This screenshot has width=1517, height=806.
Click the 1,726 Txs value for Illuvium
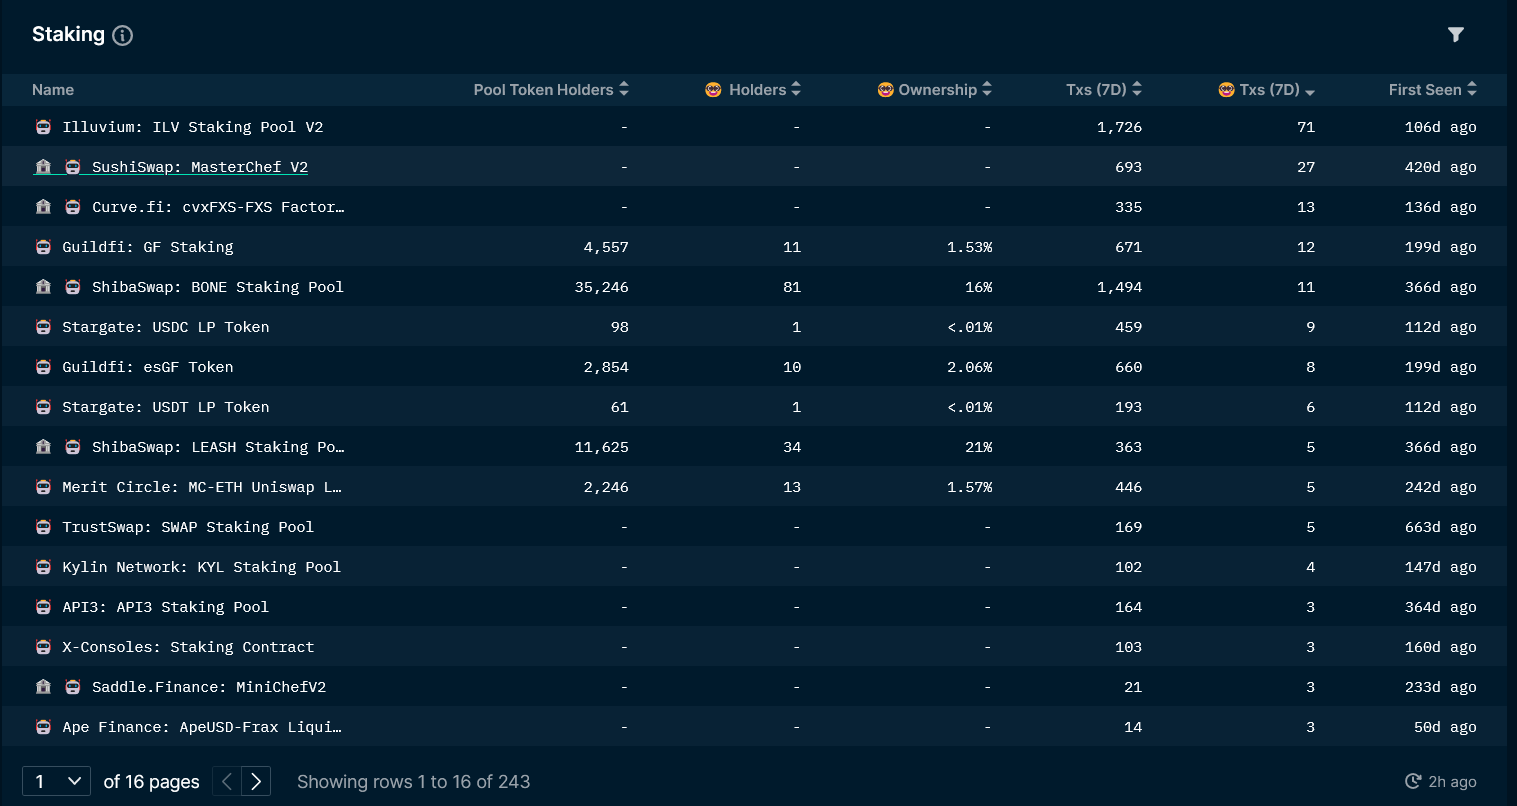pos(1119,127)
